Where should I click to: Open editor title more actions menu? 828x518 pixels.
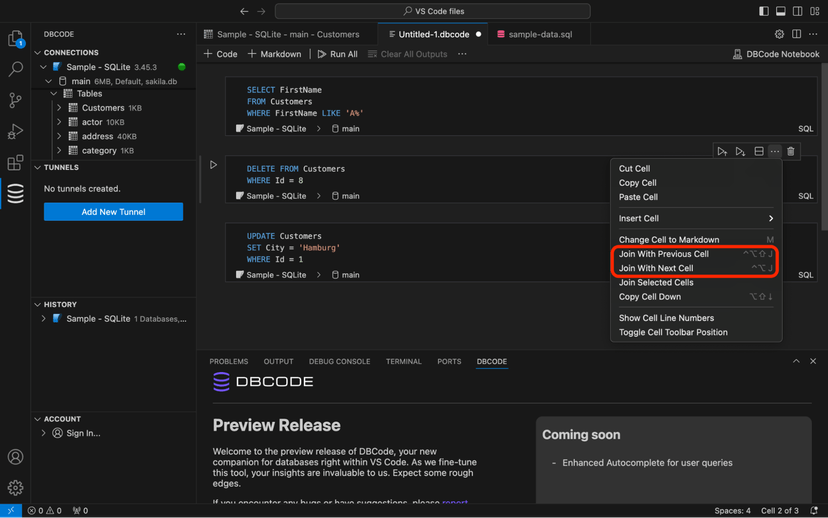[x=813, y=34]
